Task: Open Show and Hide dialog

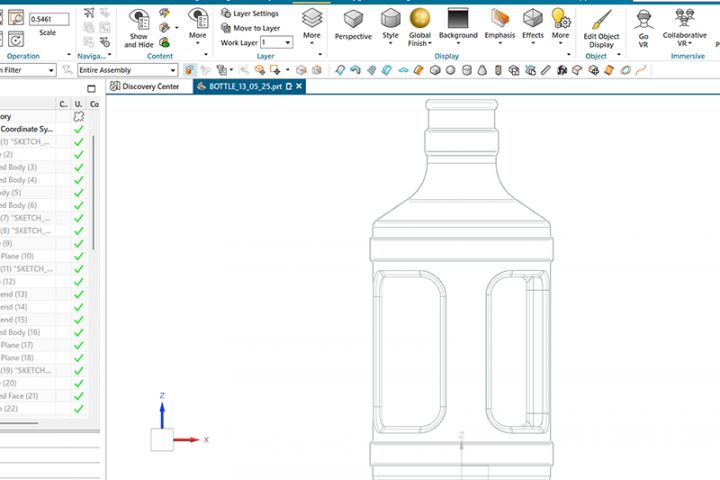Action: [139, 28]
